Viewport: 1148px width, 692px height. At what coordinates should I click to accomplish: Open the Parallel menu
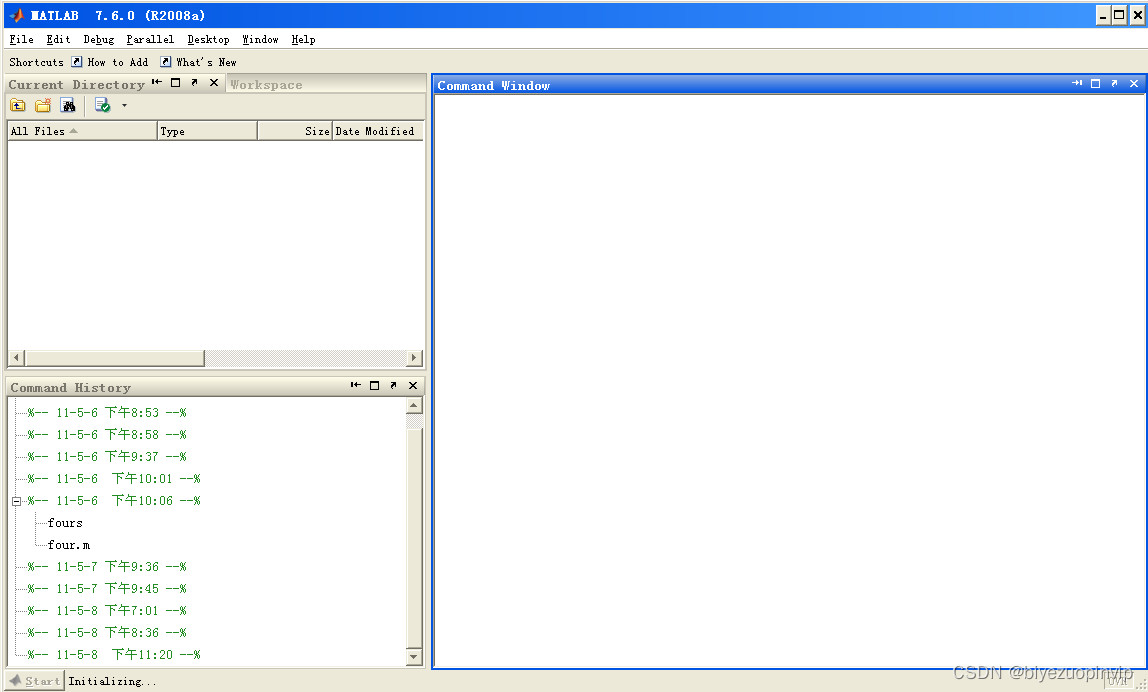tap(150, 40)
